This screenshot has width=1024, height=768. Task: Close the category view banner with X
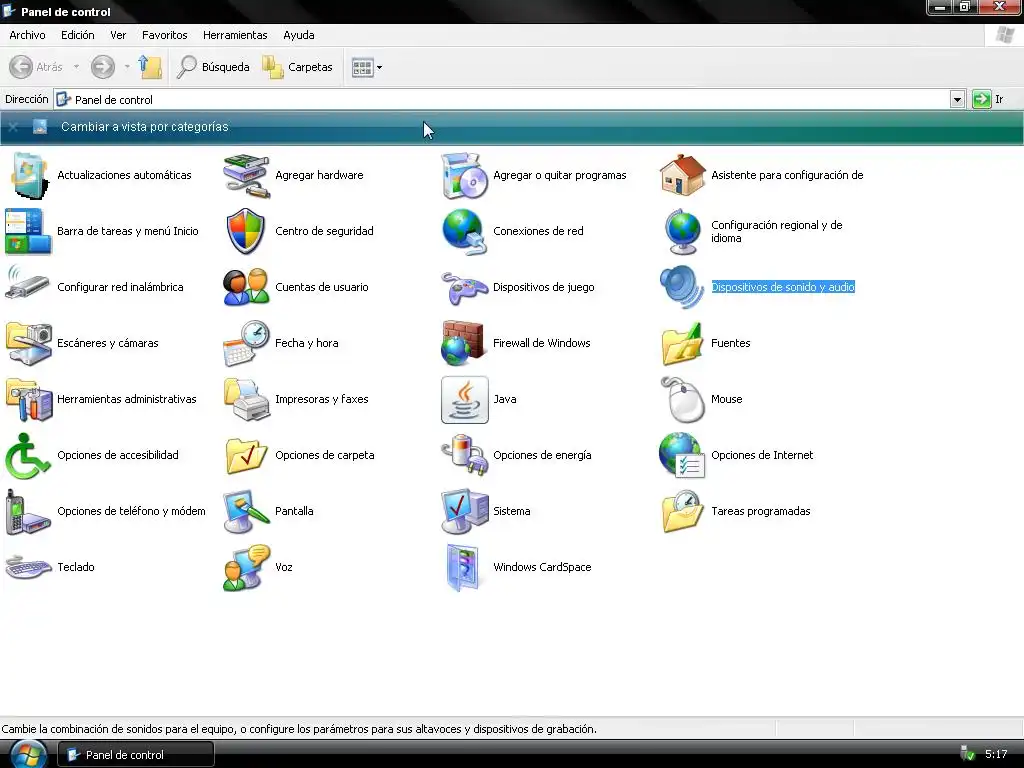point(13,127)
